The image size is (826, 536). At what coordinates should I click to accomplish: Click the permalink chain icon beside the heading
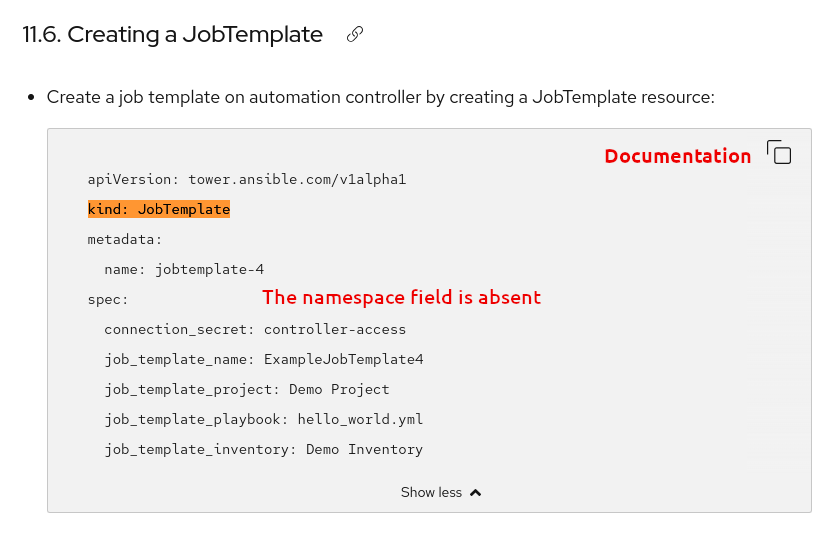coord(354,35)
